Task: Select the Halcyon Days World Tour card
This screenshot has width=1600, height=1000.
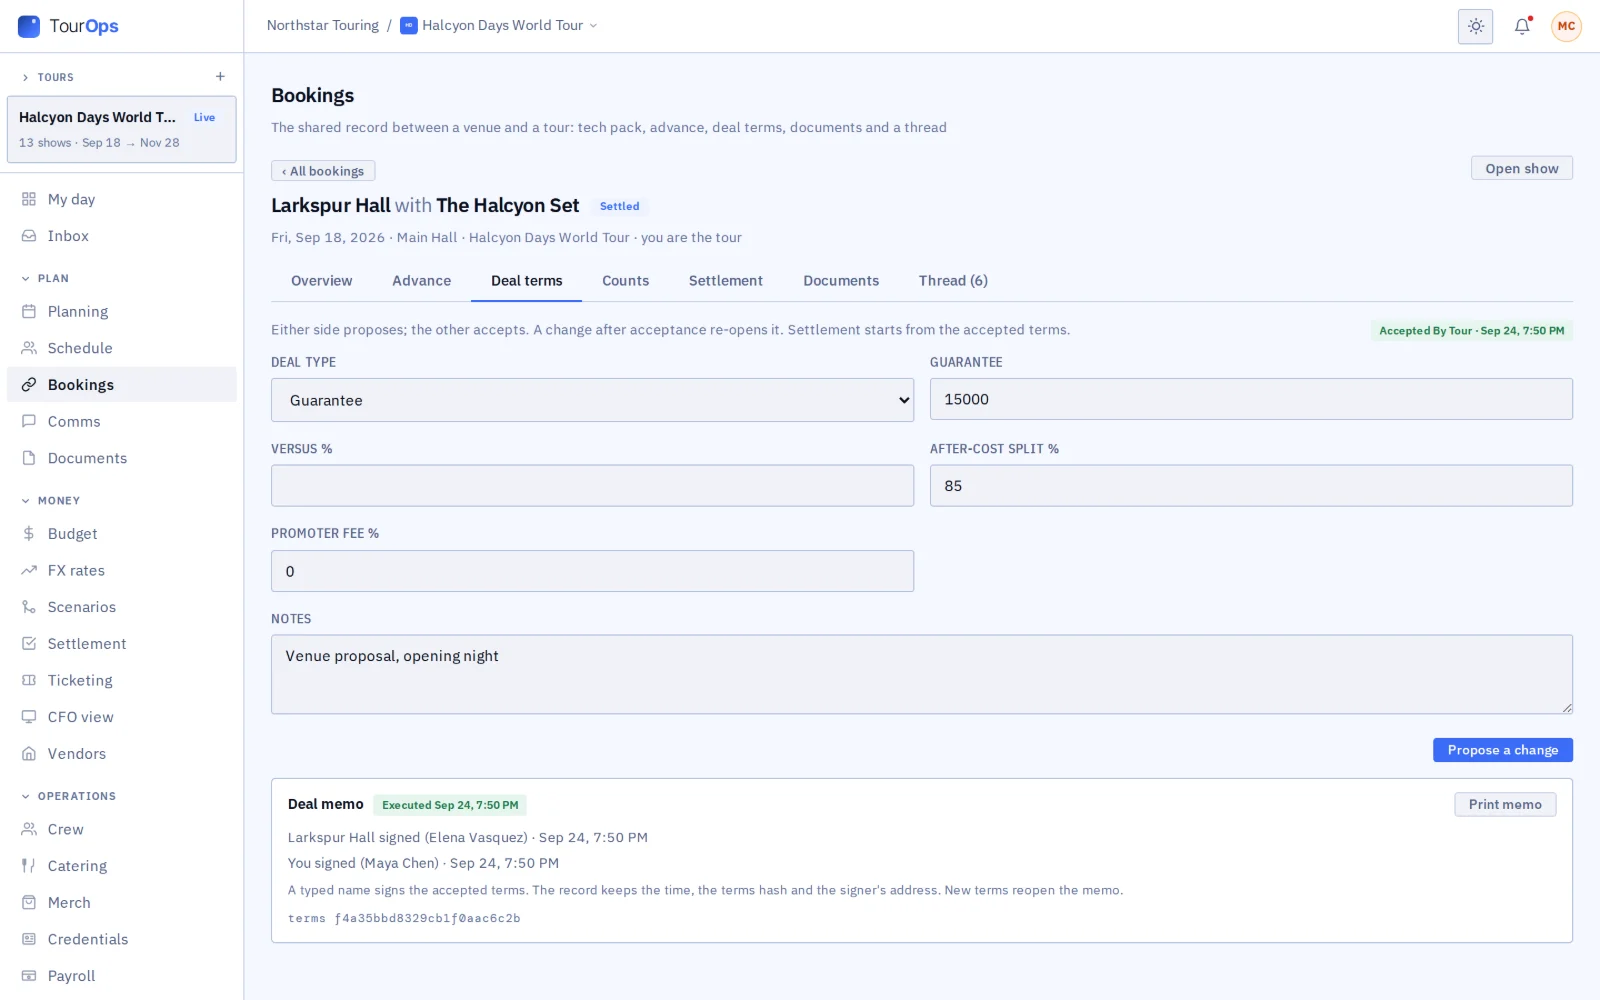Action: click(x=122, y=129)
